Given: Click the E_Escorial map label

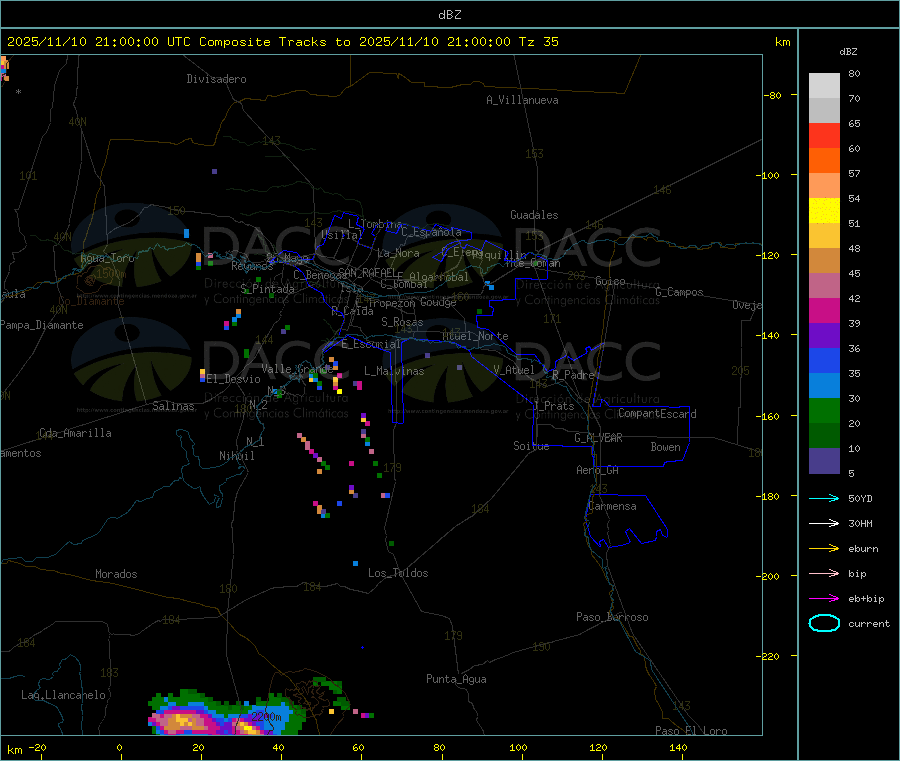Looking at the screenshot, I should (370, 344).
